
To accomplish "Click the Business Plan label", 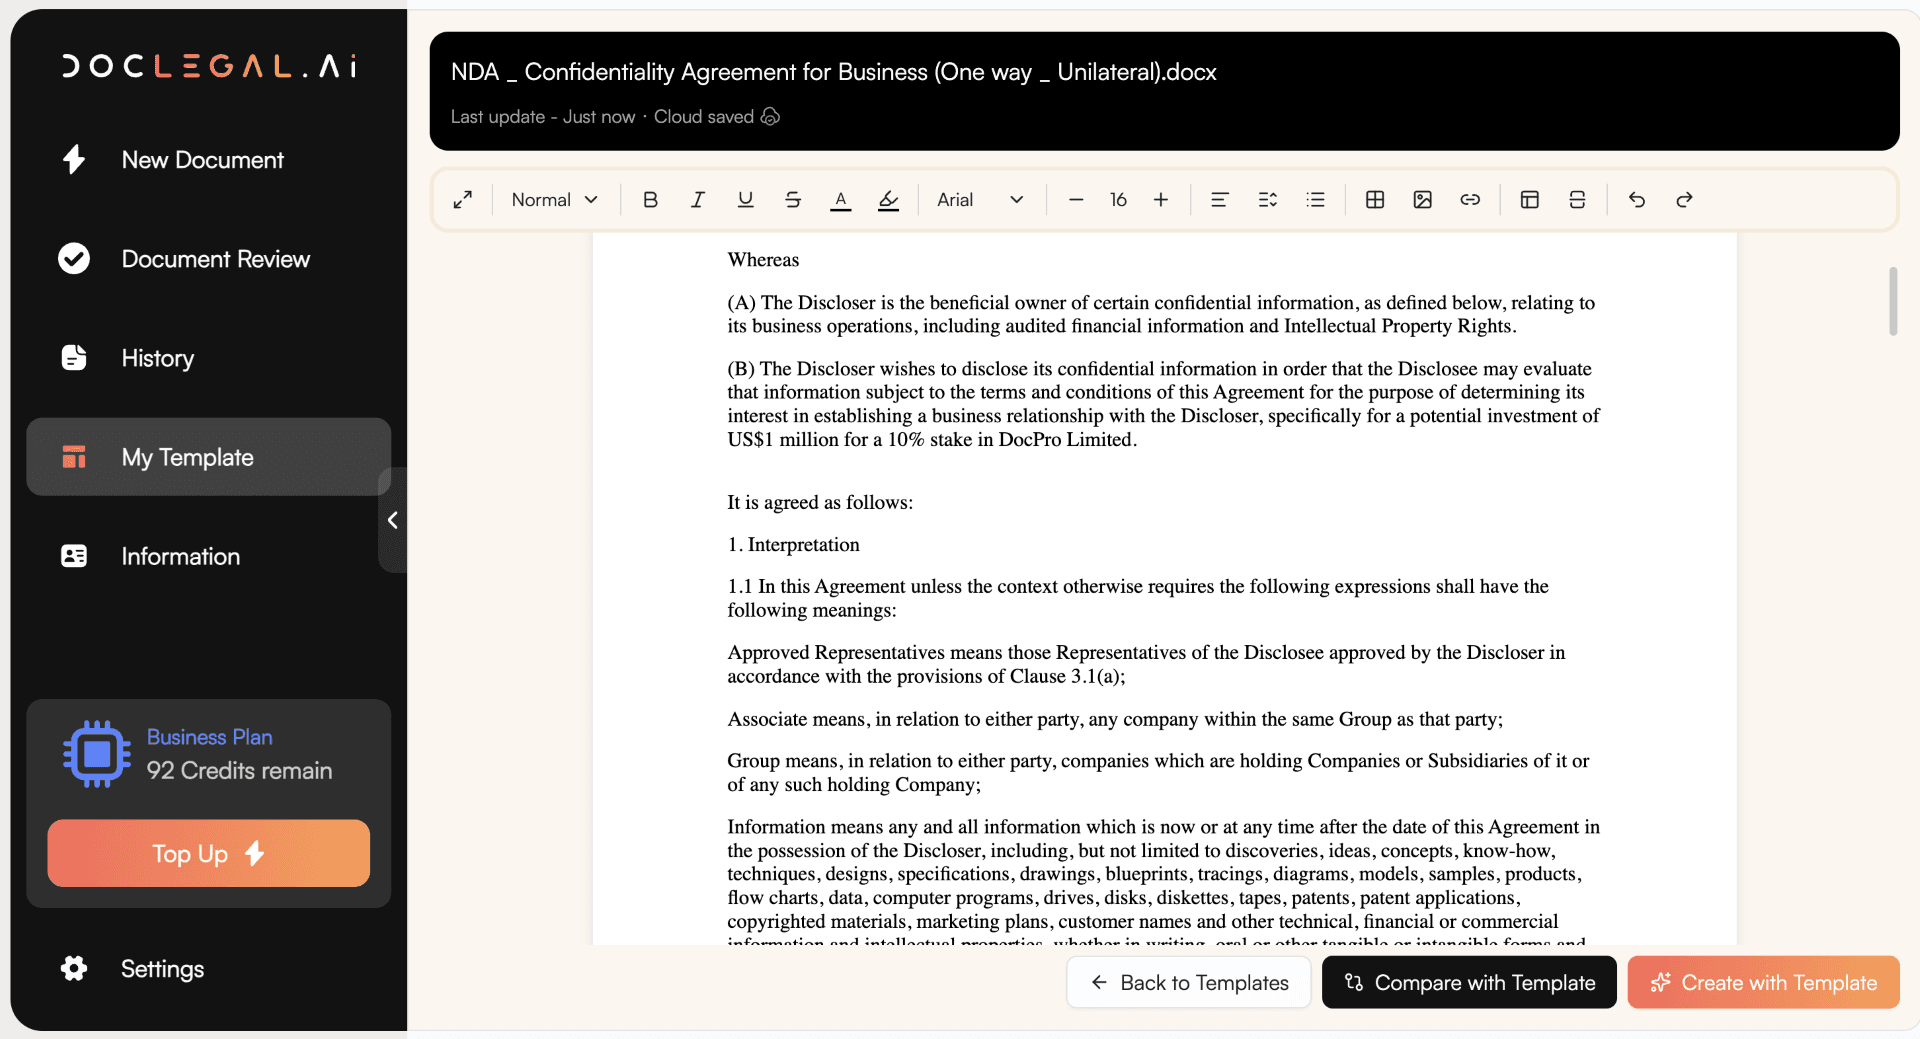I will 209,737.
